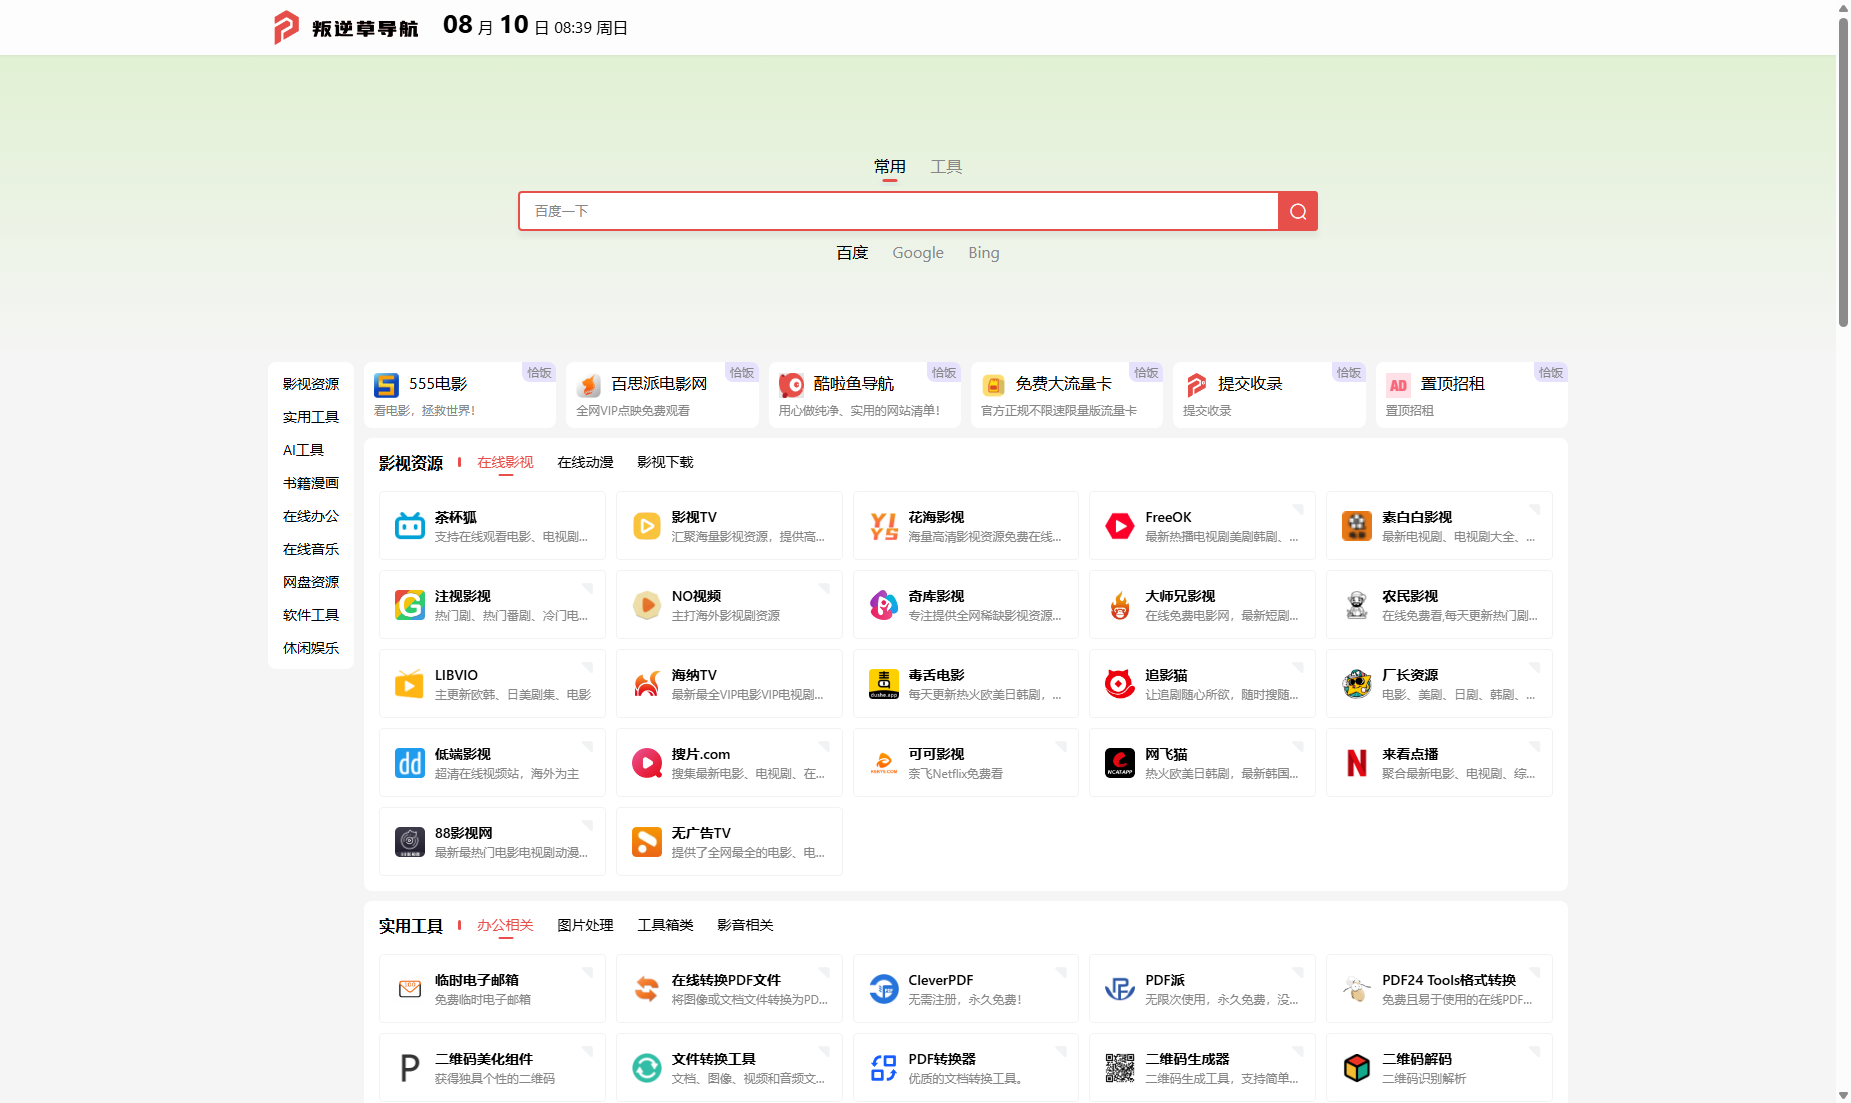This screenshot has width=1851, height=1103.
Task: Jump to AI工具 in sidebar
Action: coord(303,450)
